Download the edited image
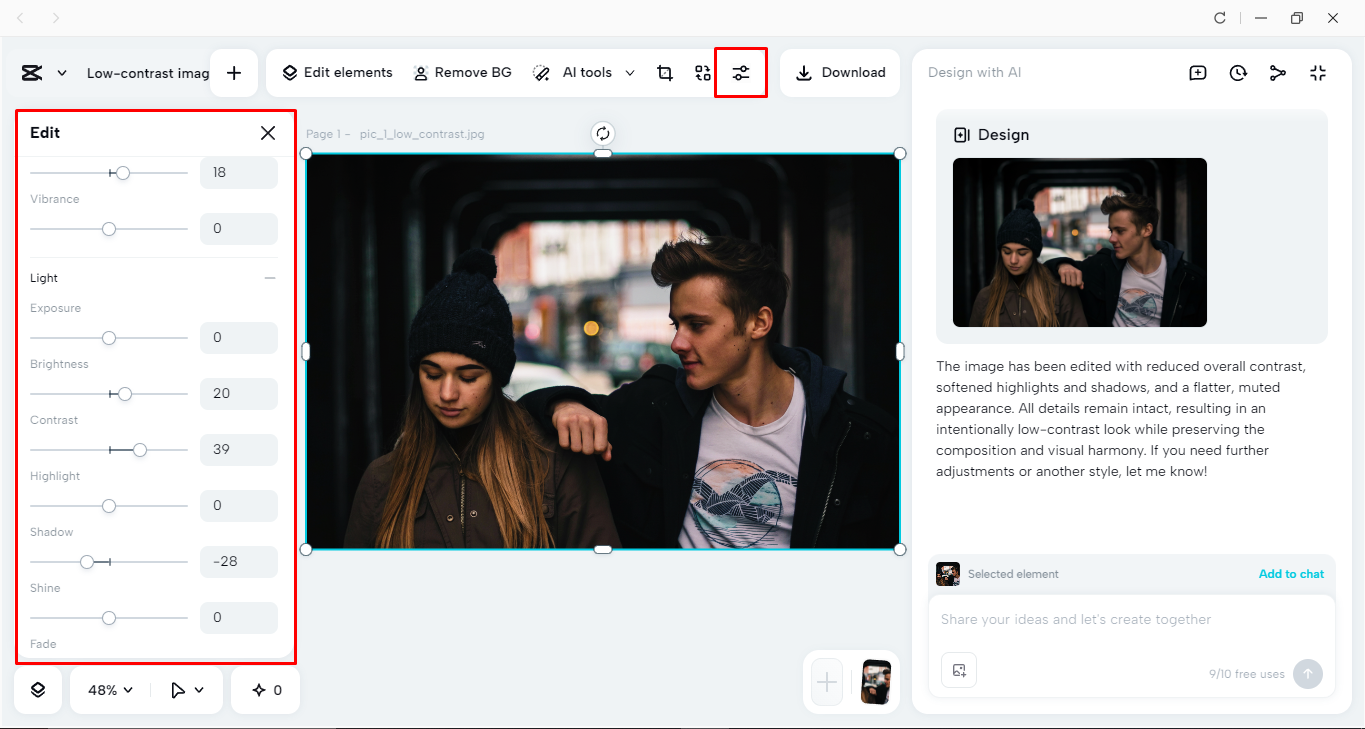The width and height of the screenshot is (1365, 729). [x=840, y=73]
